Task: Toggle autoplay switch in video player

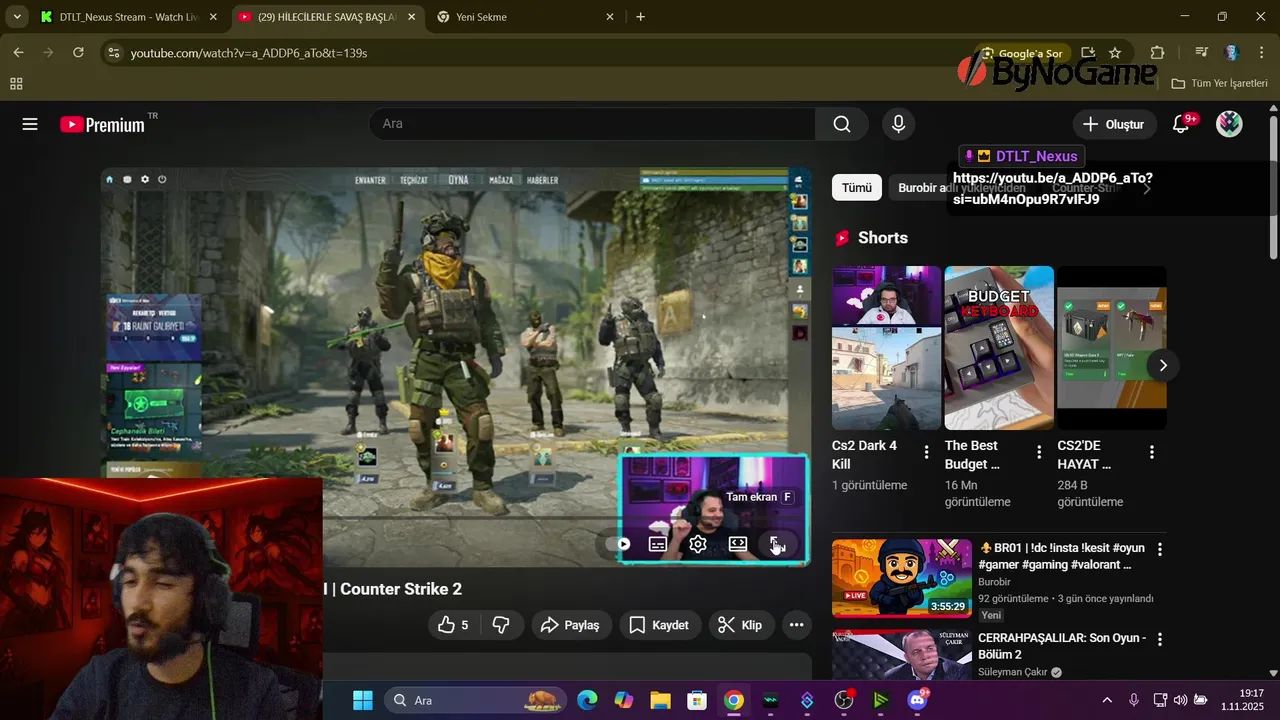Action: coord(621,544)
